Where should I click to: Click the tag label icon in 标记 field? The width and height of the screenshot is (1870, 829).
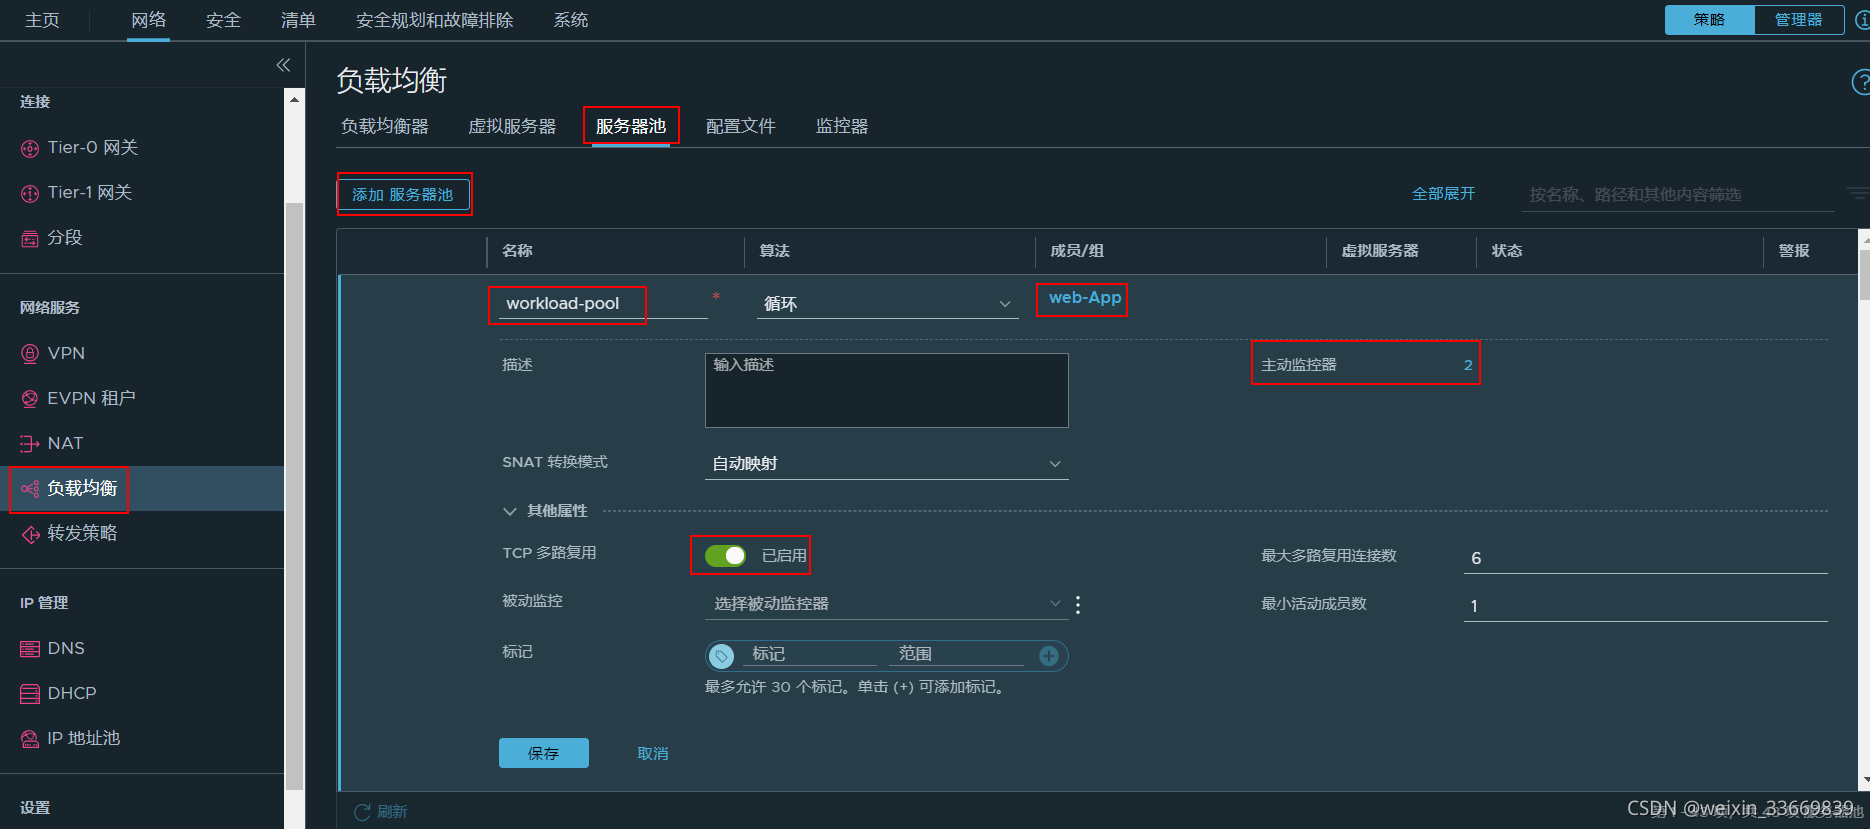coord(721,656)
